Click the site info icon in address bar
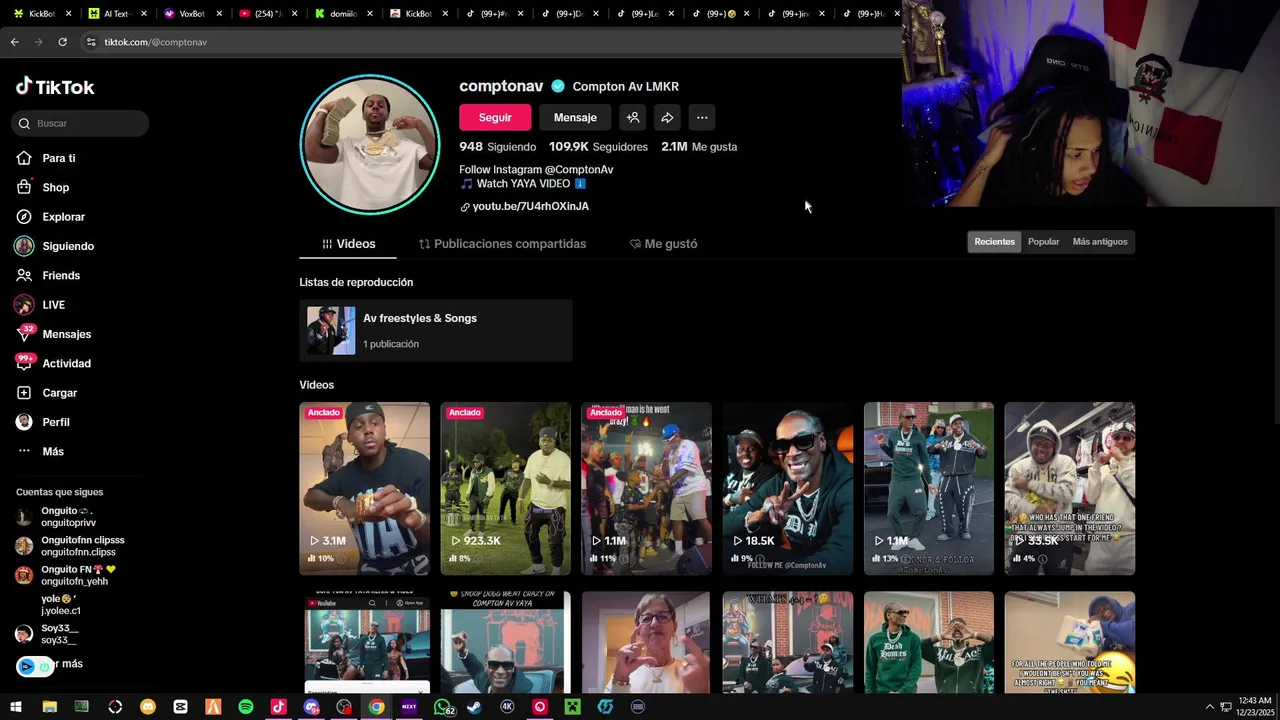Viewport: 1280px width, 720px height. pos(91,42)
